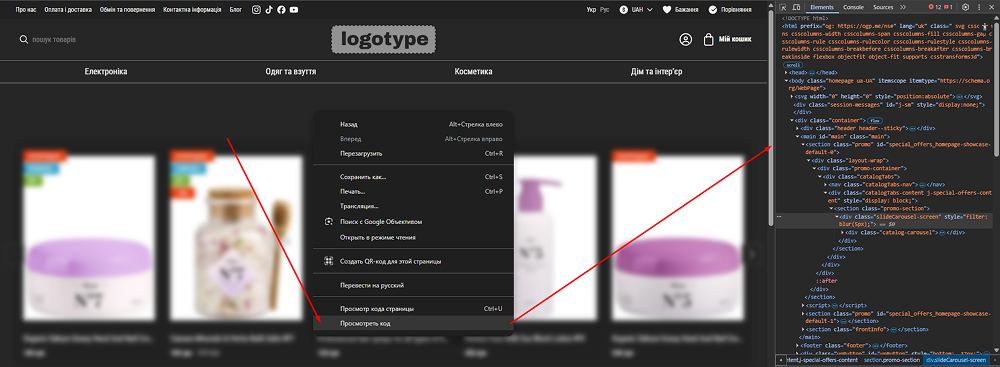This screenshot has width=1000, height=367.
Task: Open the user account icon
Action: [686, 40]
